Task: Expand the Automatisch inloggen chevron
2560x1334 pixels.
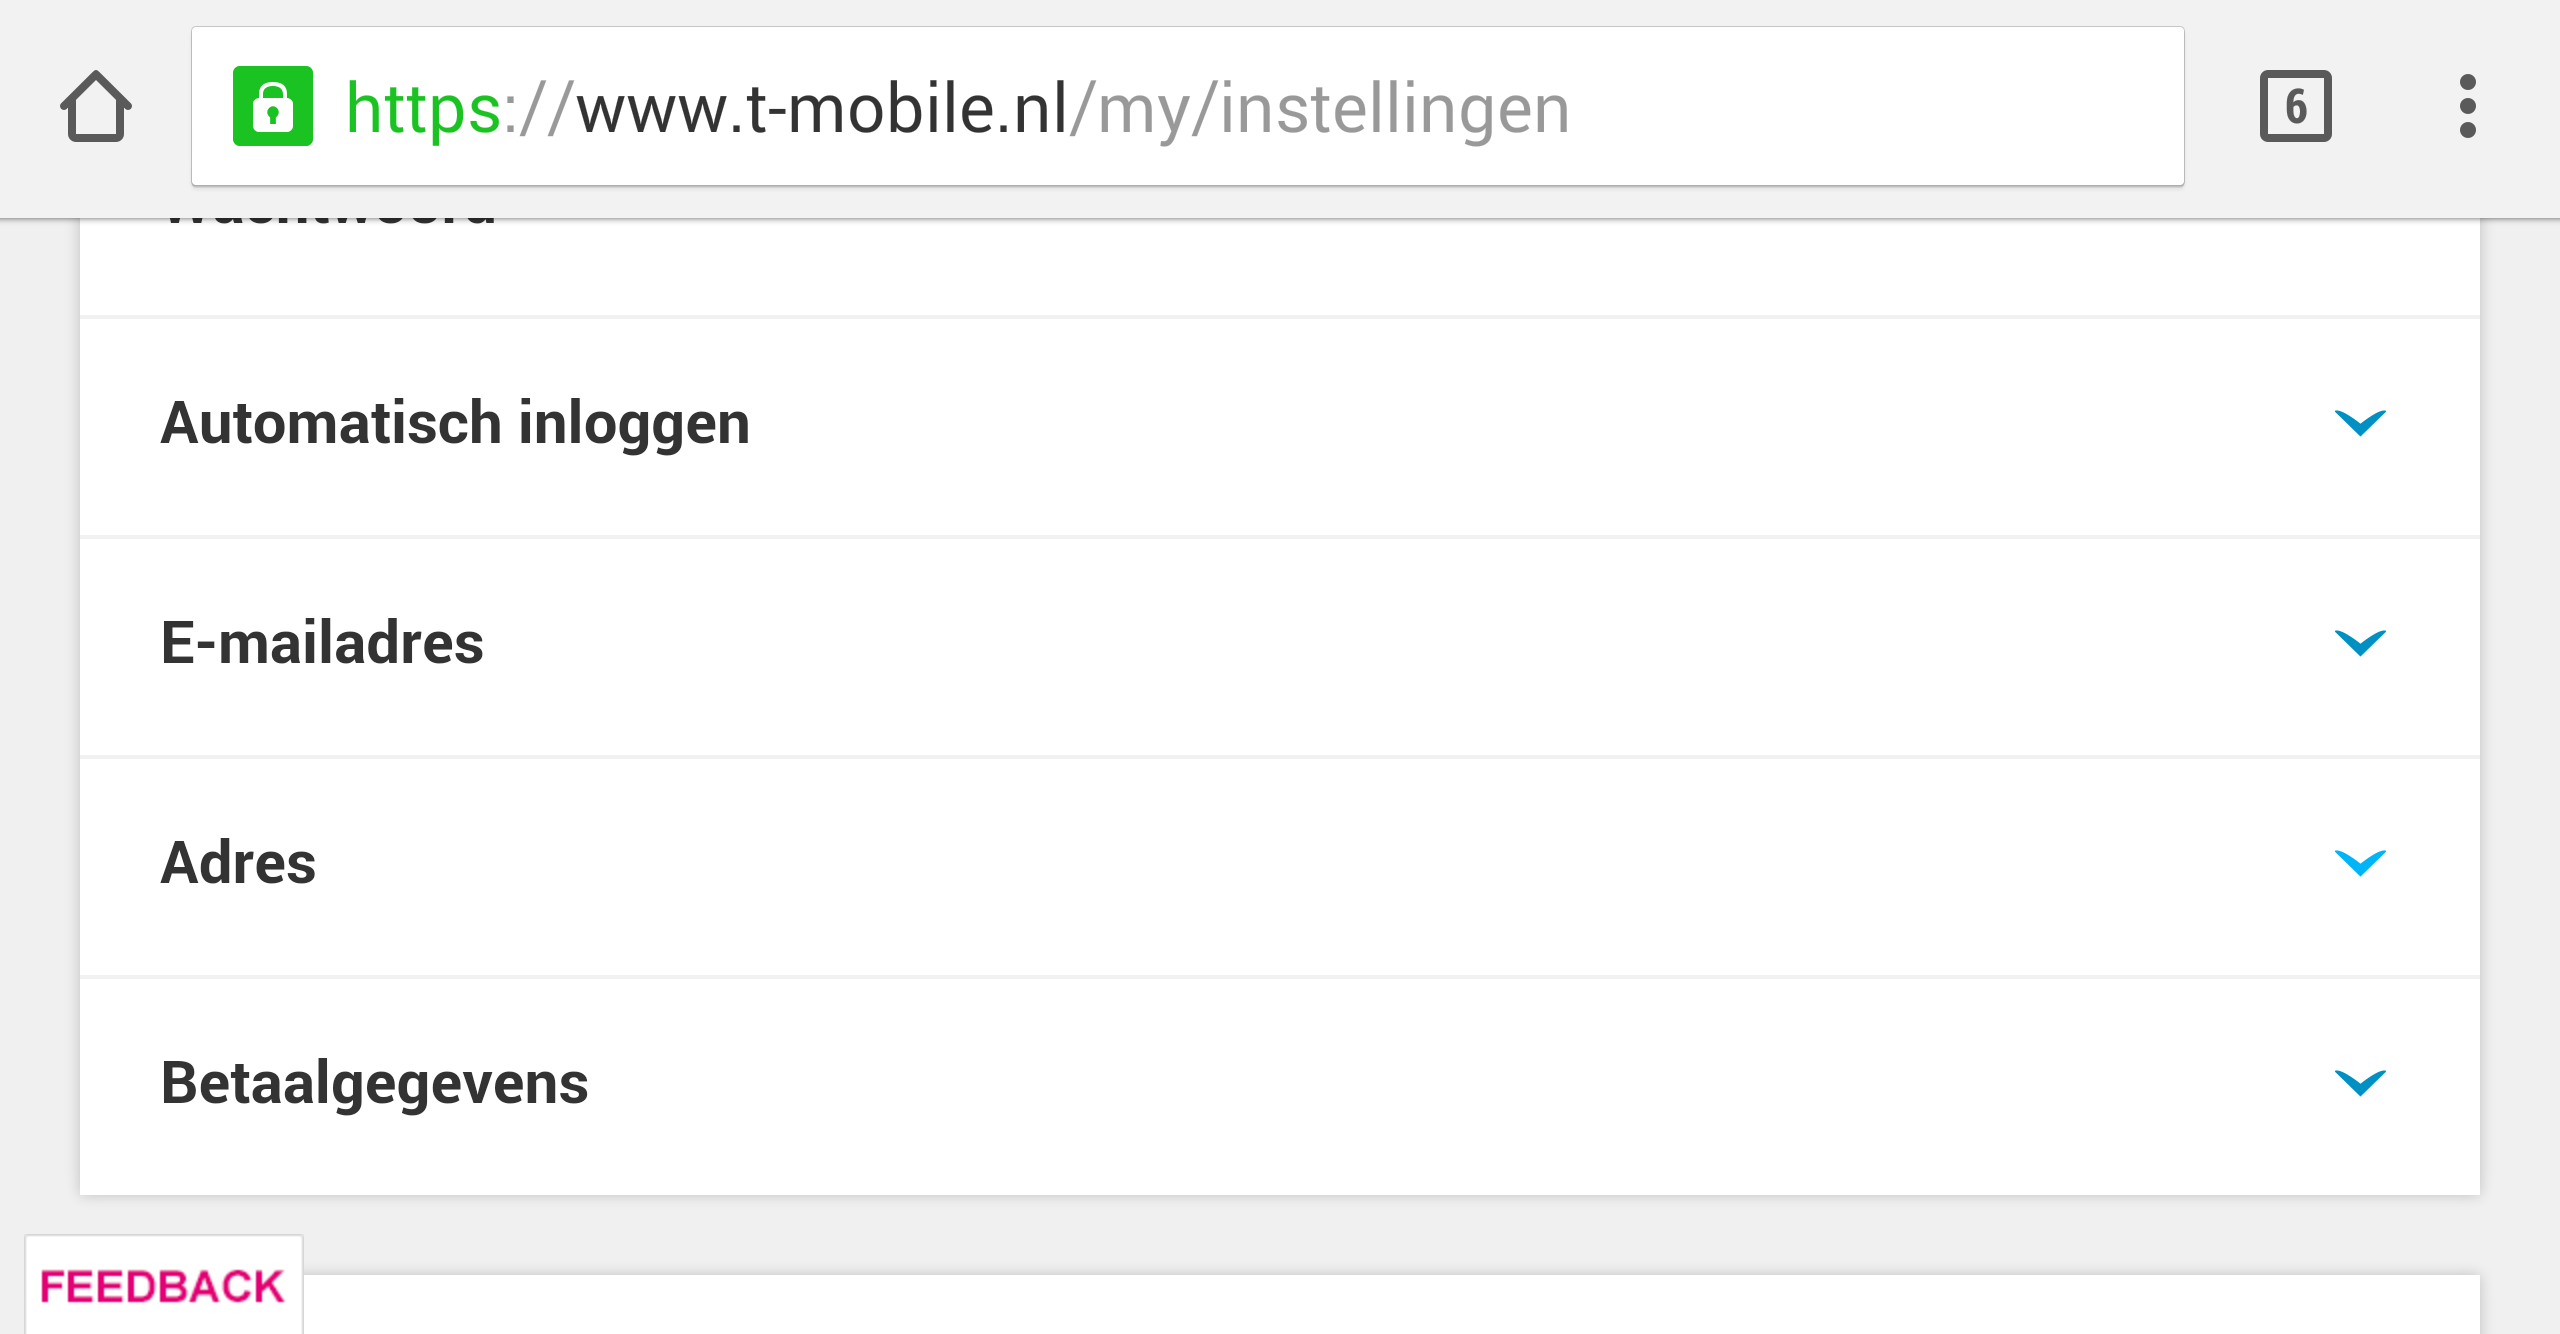Action: click(2360, 422)
